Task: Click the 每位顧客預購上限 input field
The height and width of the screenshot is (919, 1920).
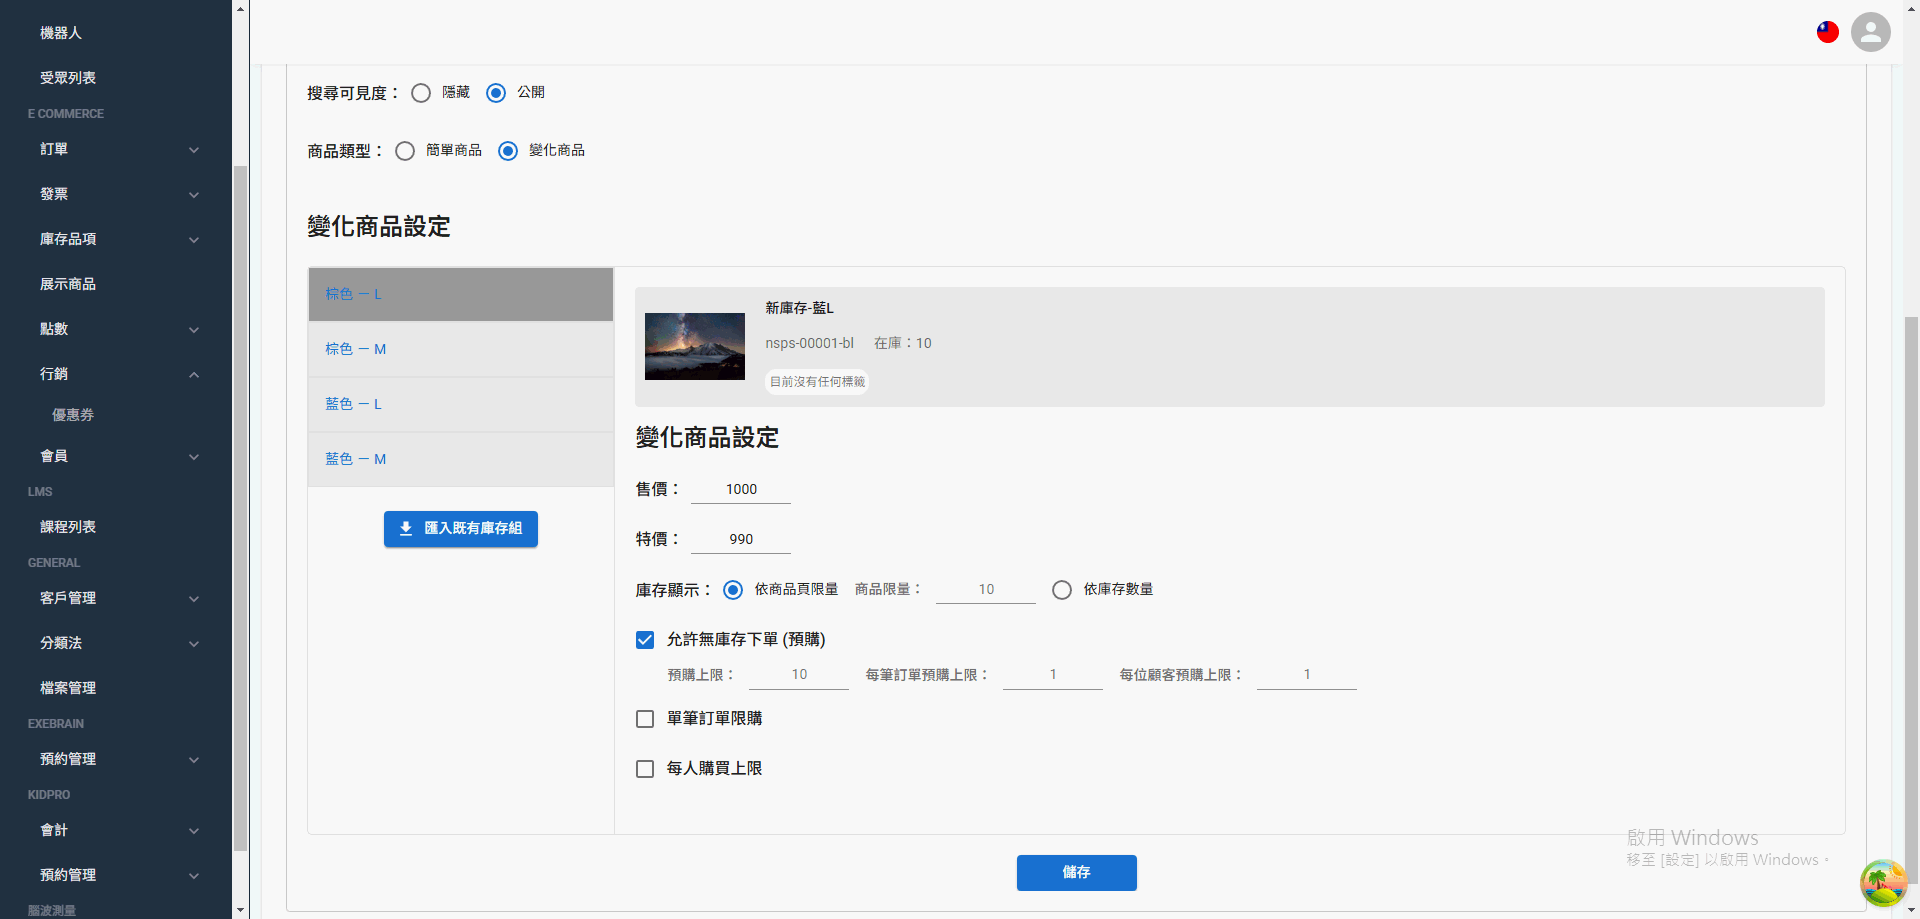Action: (1307, 675)
